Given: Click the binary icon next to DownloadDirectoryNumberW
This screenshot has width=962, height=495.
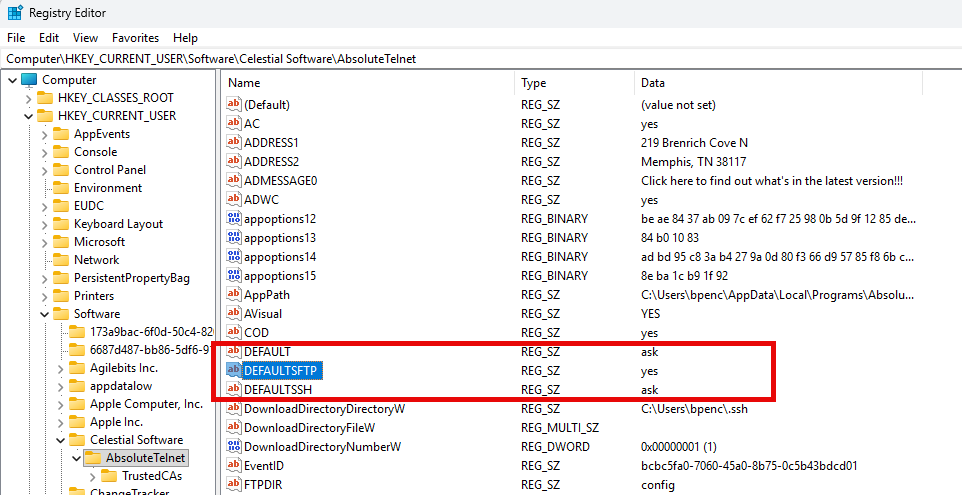Looking at the screenshot, I should [235, 447].
